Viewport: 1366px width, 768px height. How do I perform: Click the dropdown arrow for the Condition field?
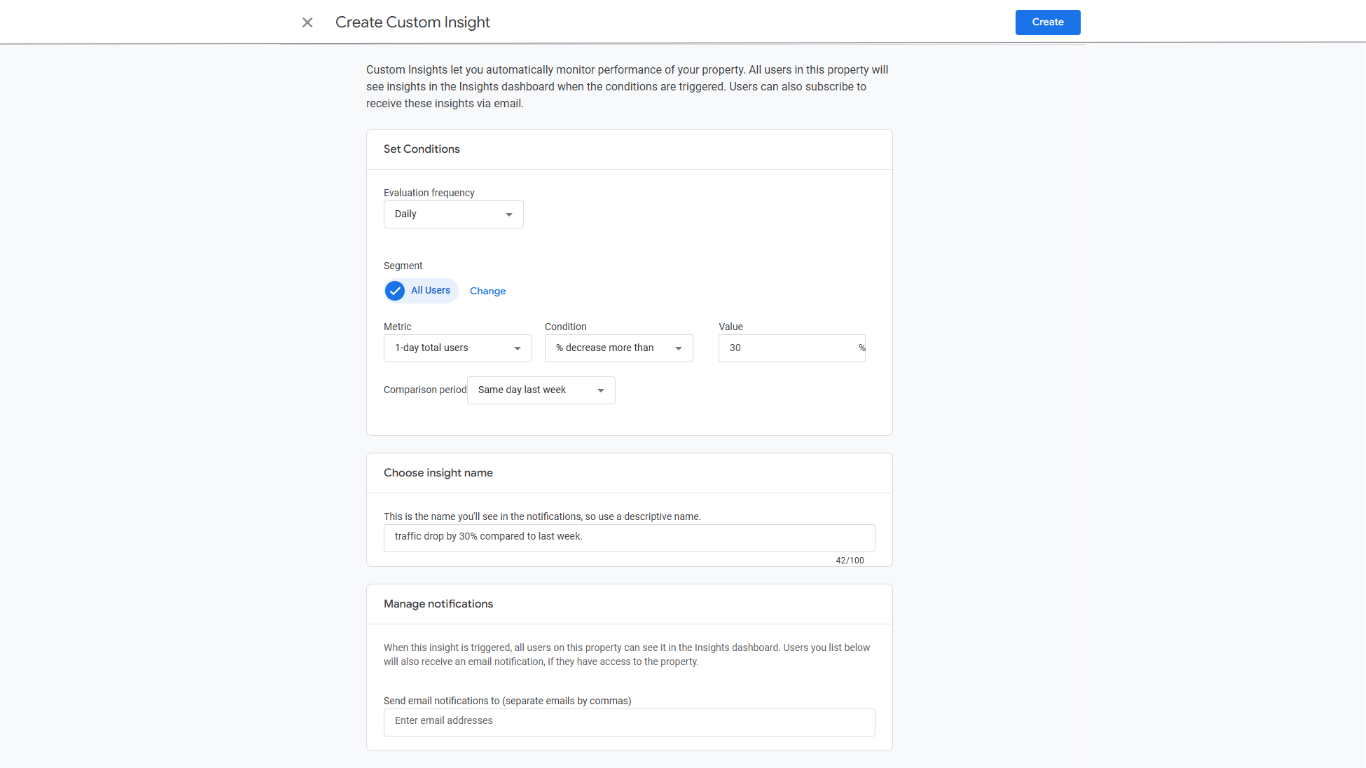pyautogui.click(x=680, y=348)
